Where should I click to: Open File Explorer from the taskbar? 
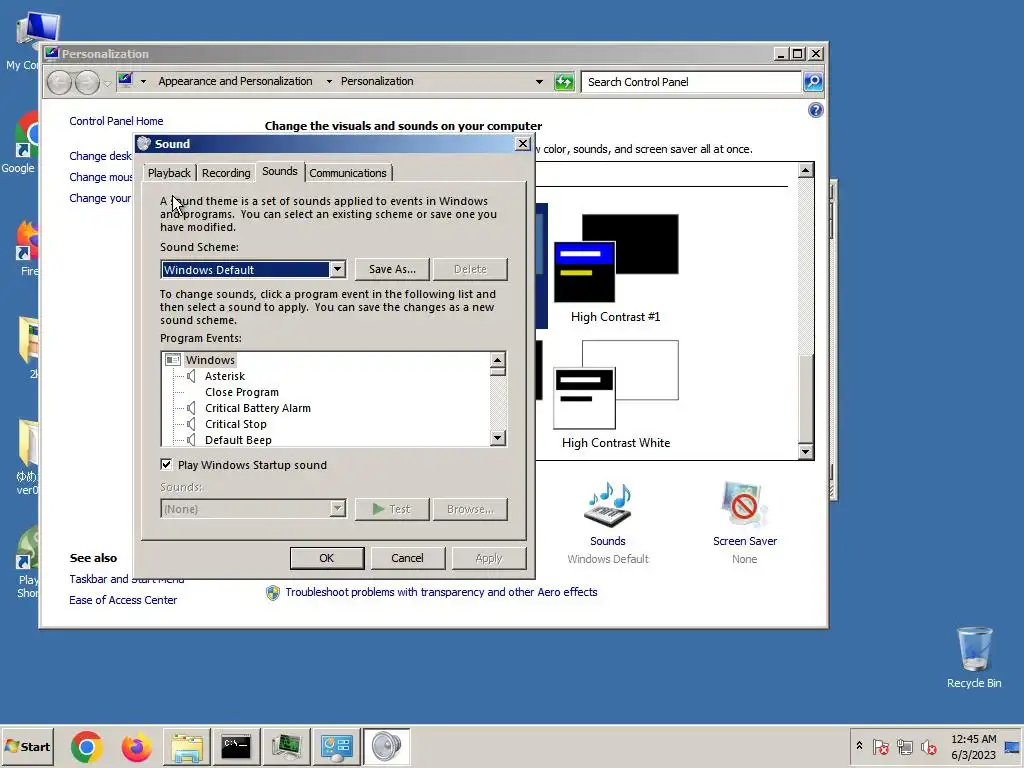pos(187,747)
